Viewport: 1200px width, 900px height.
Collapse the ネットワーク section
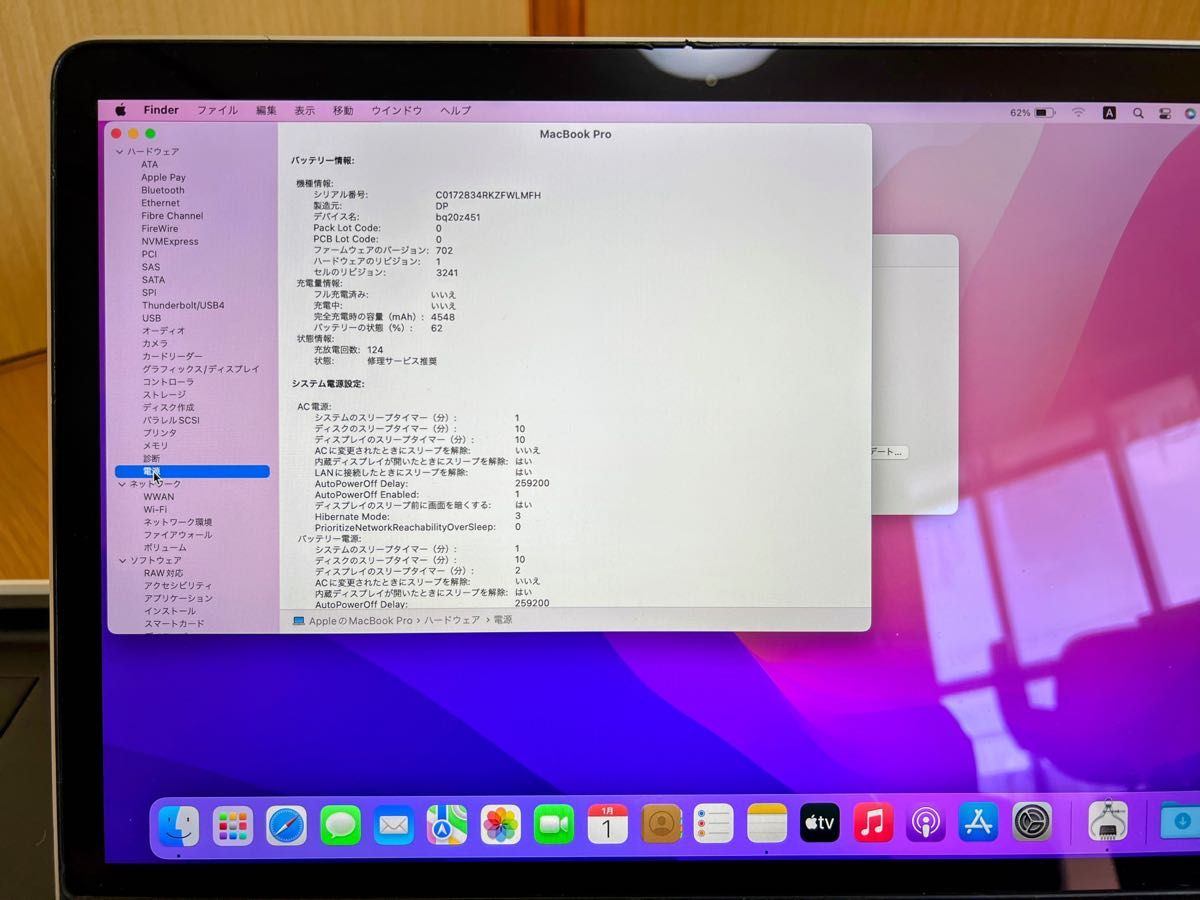point(120,484)
